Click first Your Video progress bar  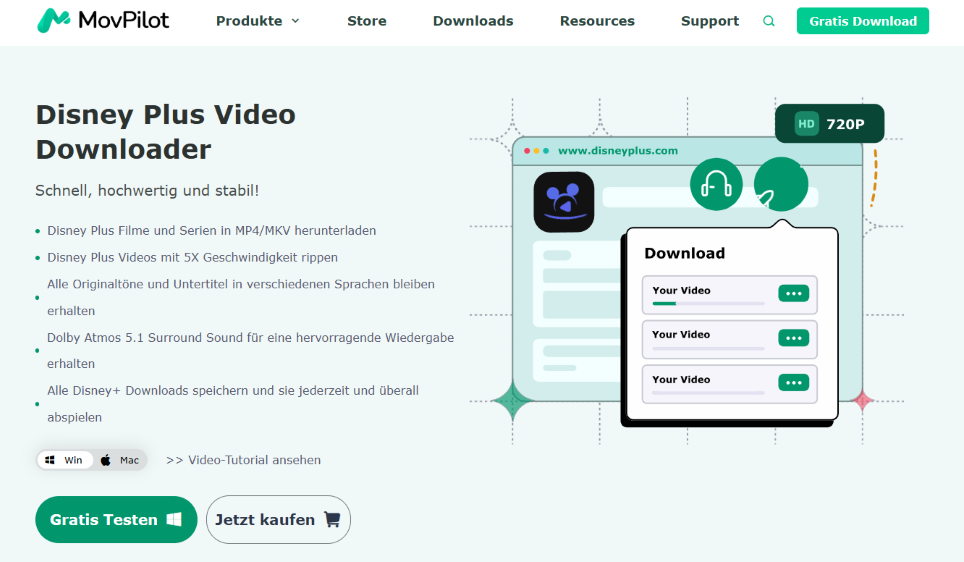click(x=708, y=303)
